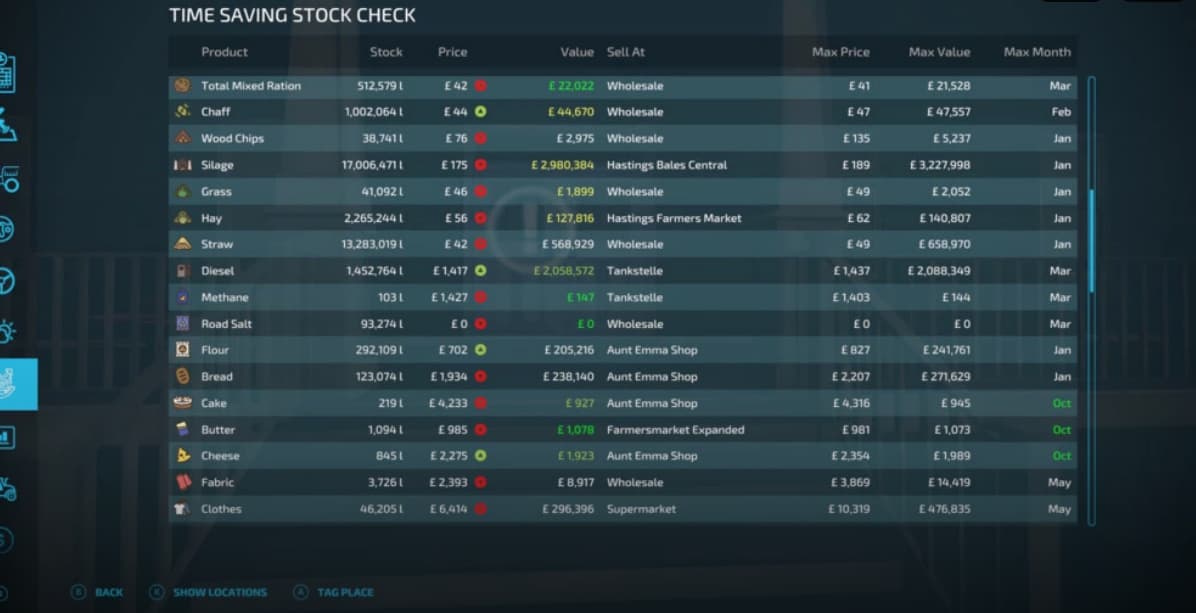This screenshot has height=613, width=1196.
Task: Click the Bread product icon
Action: tap(182, 377)
